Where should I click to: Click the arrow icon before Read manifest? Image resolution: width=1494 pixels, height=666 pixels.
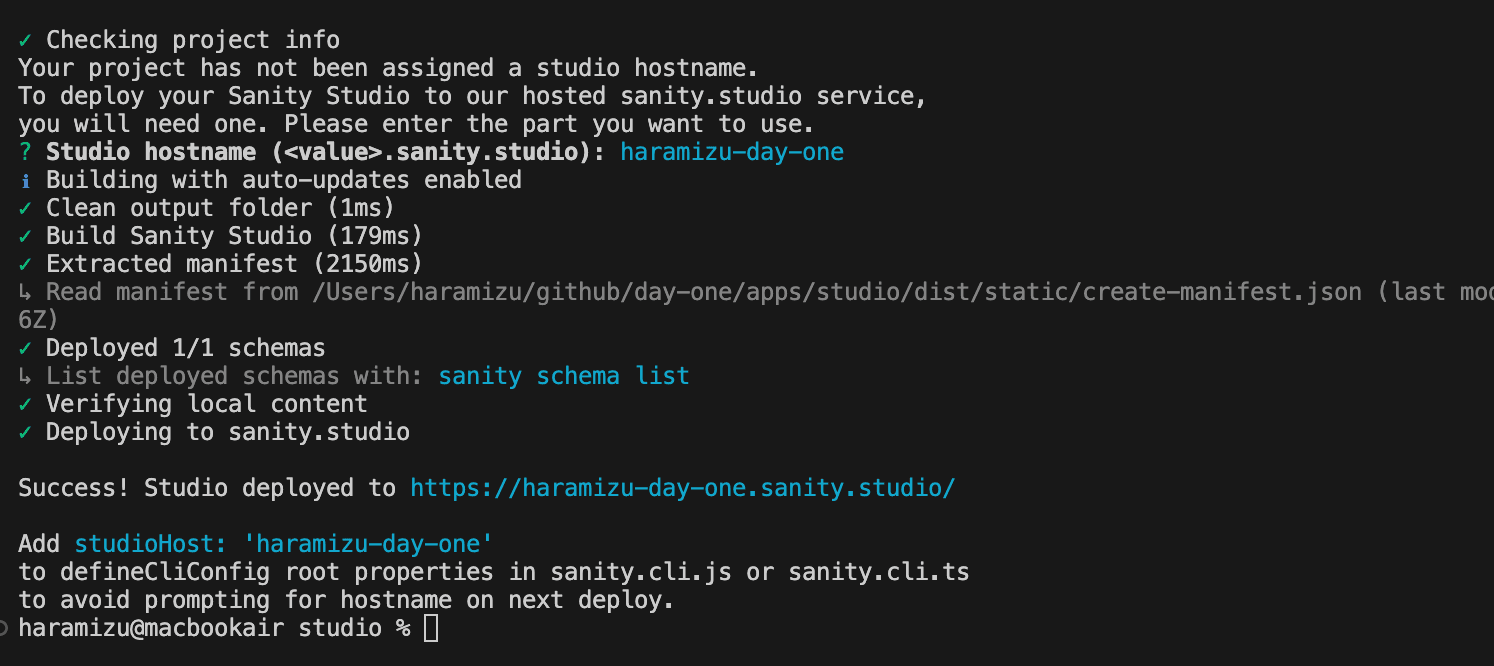click(25, 292)
